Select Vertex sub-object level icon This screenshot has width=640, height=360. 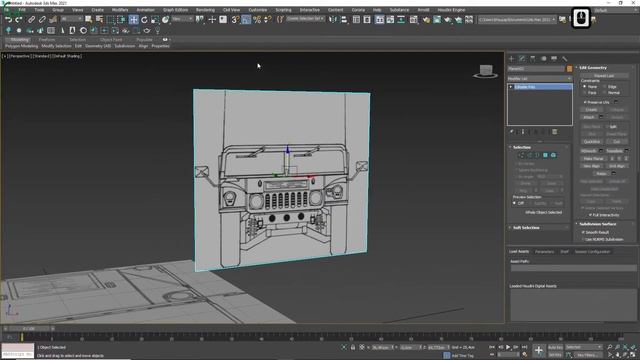521,155
